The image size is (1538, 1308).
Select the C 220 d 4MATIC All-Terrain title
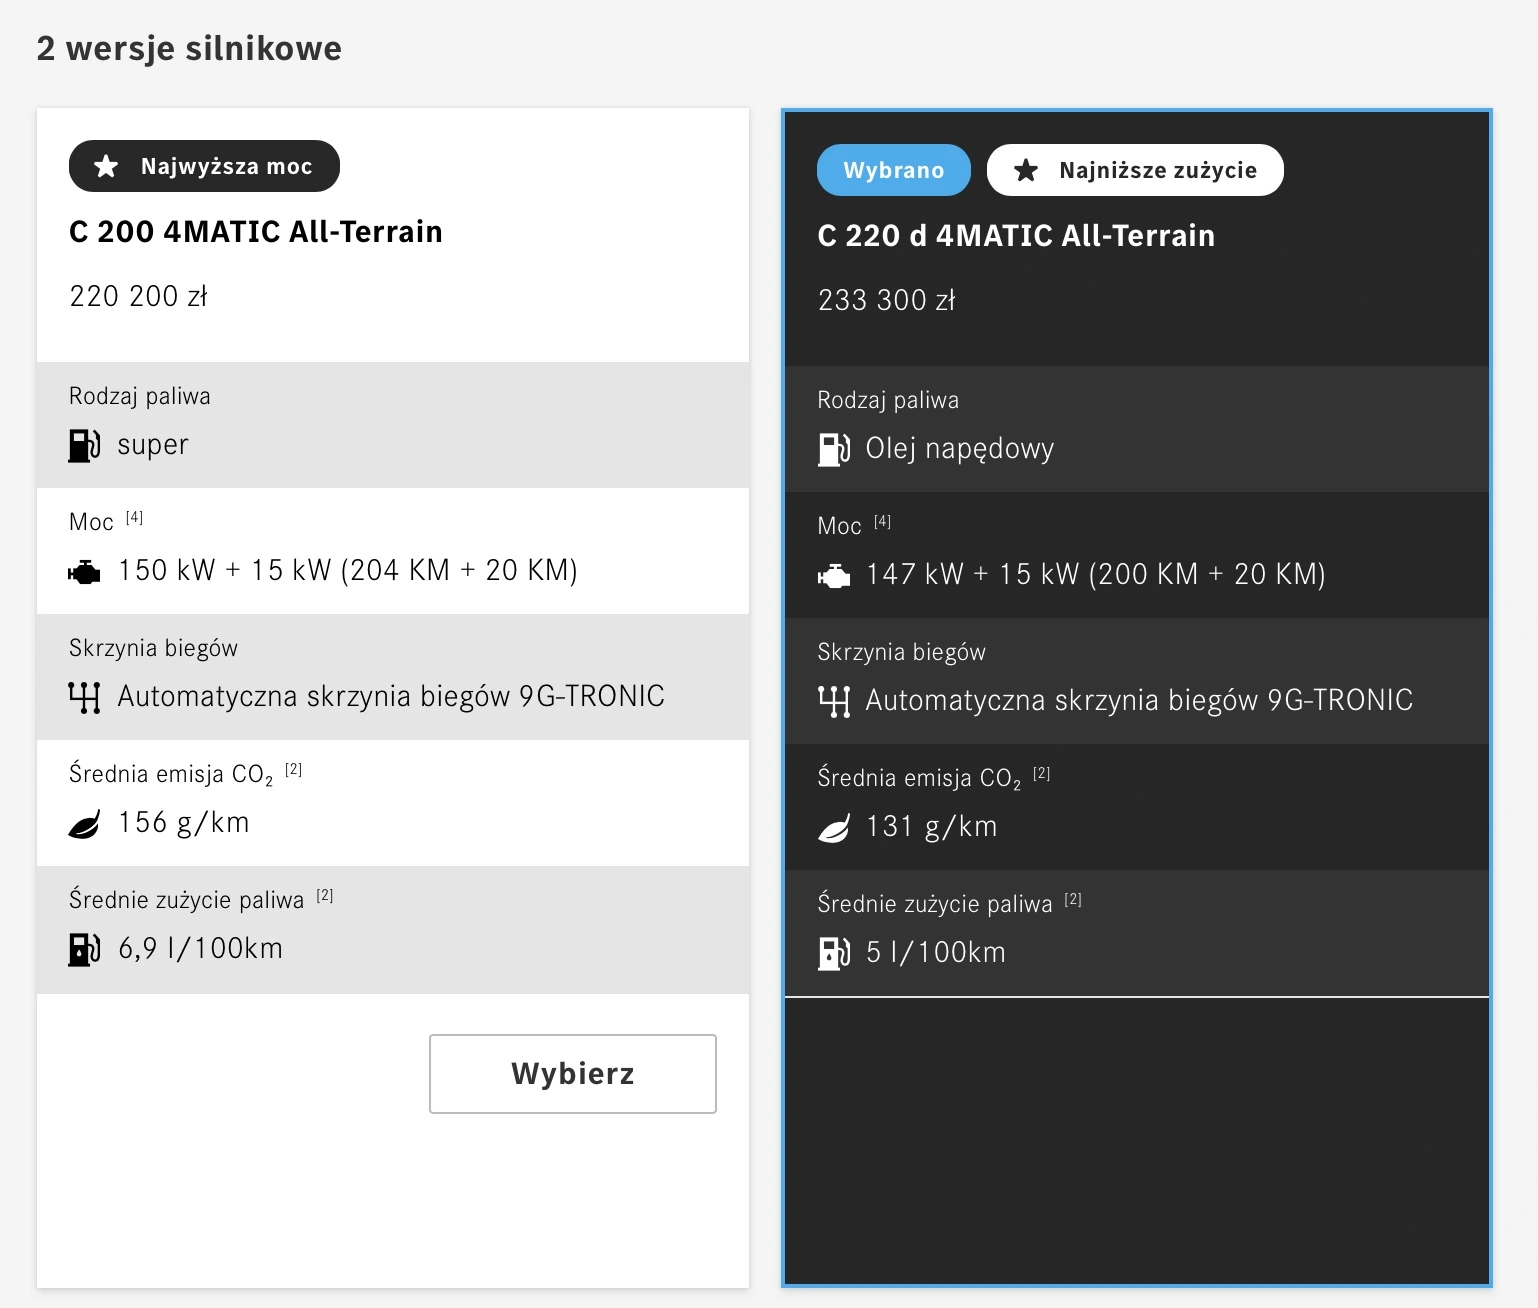(1016, 236)
